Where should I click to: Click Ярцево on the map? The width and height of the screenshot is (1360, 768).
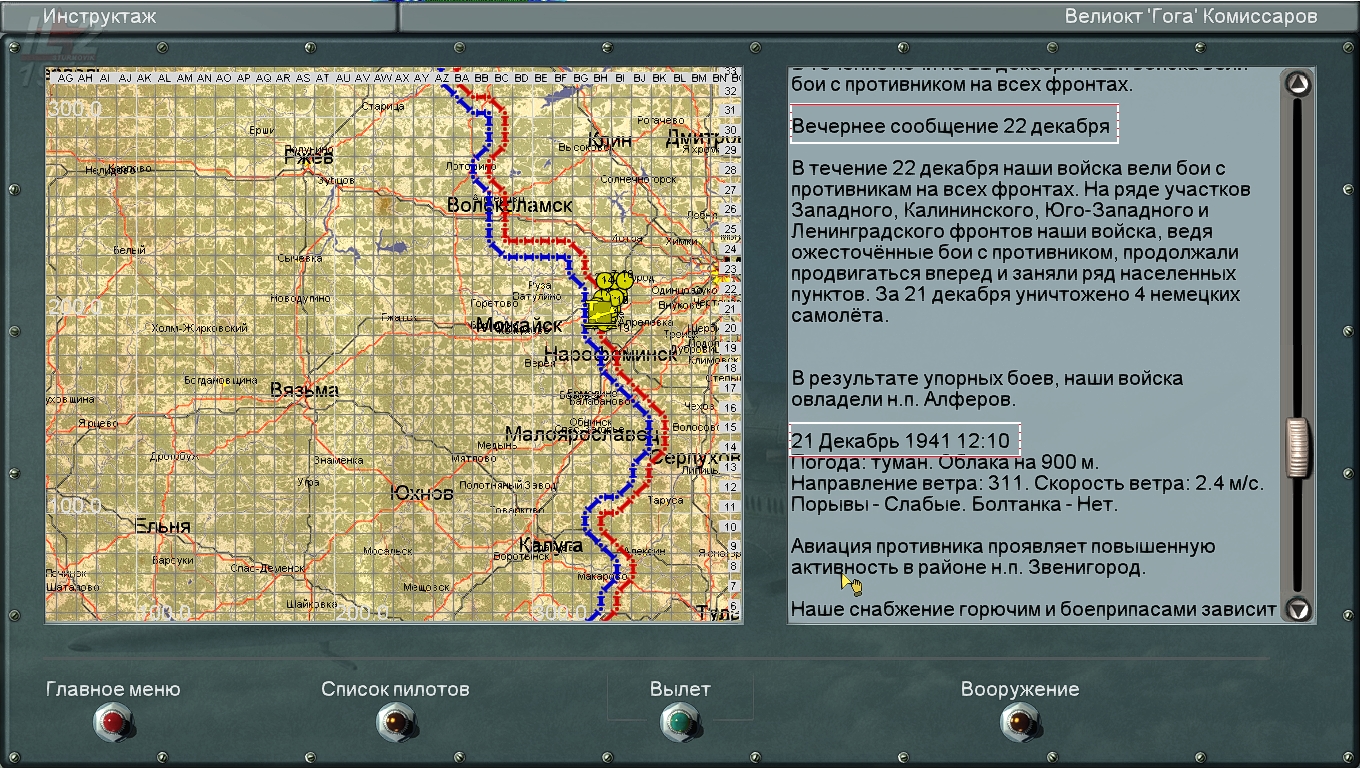point(98,423)
